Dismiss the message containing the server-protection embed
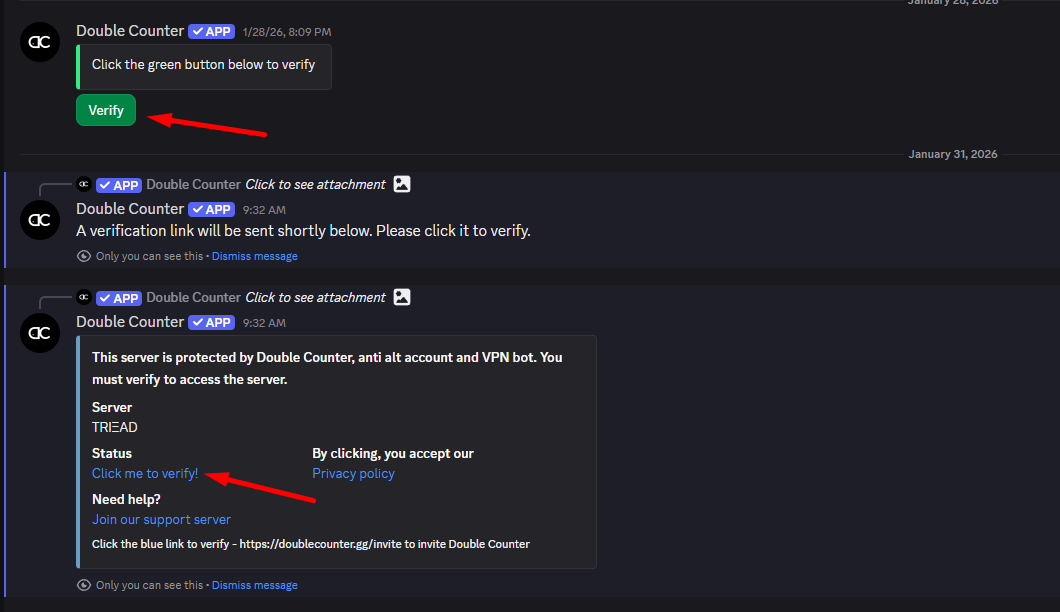The image size is (1060, 612). [x=254, y=585]
